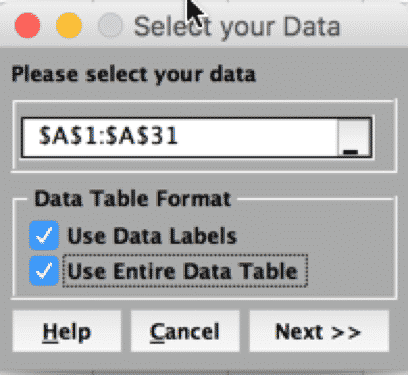Uncheck the Use Data Labels checkbox
Viewport: 408px width, 375px height.
tap(44, 235)
